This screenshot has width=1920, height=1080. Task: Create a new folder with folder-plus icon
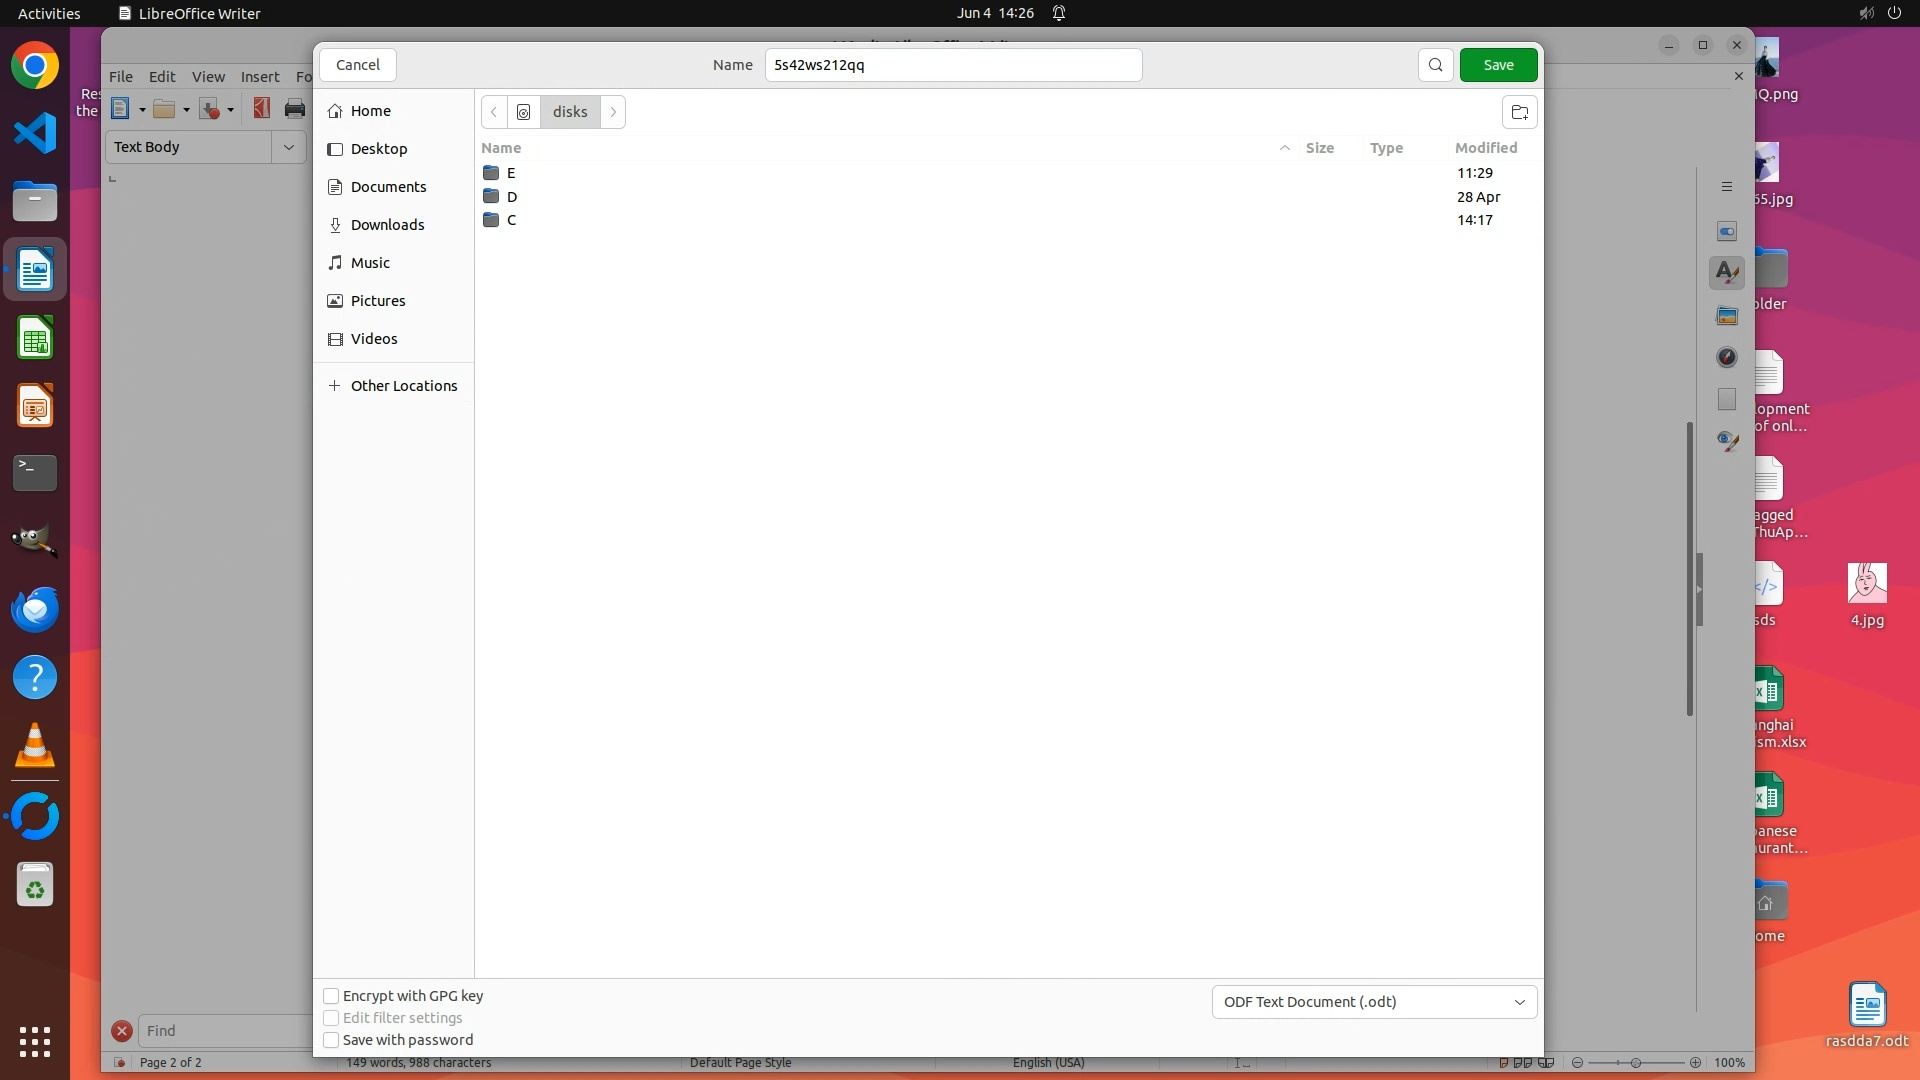click(x=1519, y=112)
